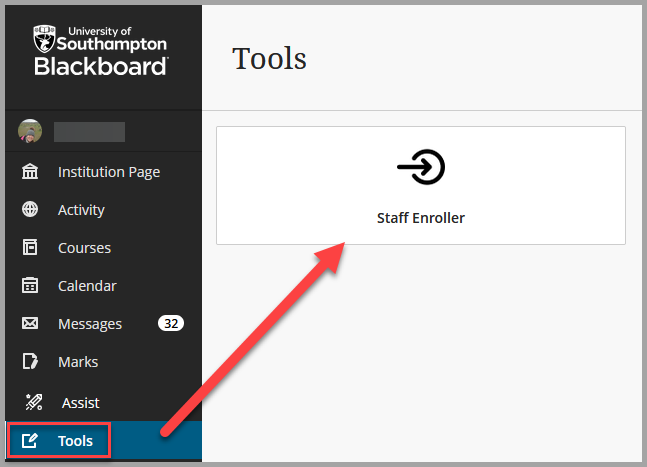Click the Marks document icon
The image size is (647, 467).
pos(30,361)
